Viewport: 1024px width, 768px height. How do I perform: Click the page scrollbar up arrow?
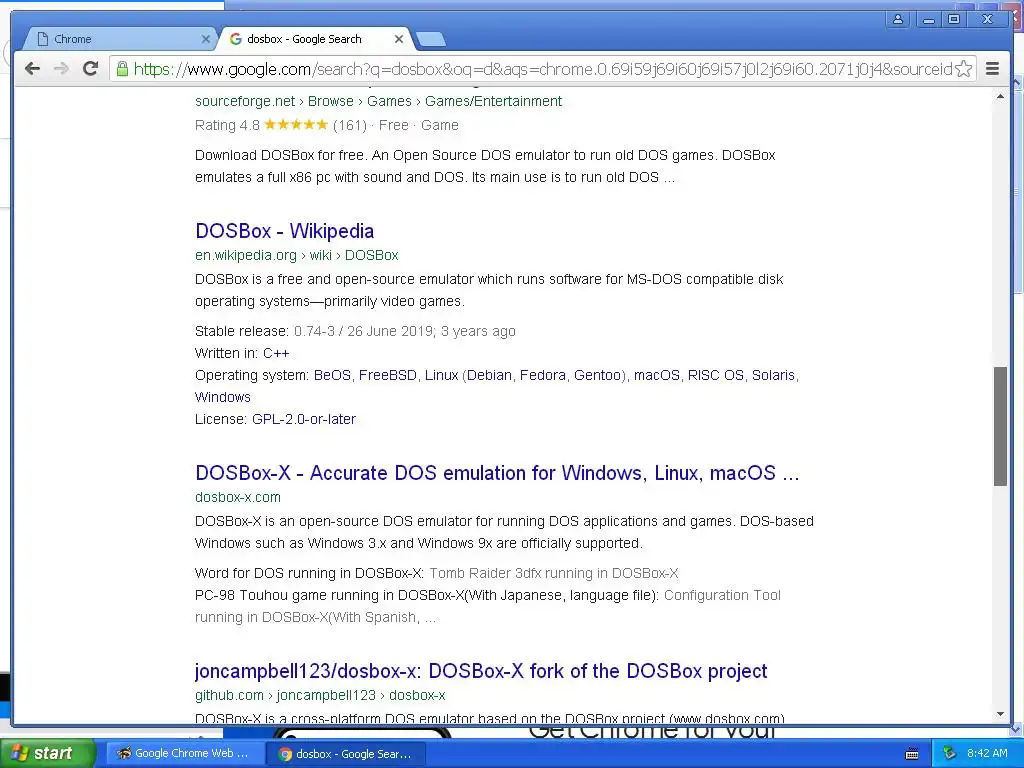point(1000,97)
